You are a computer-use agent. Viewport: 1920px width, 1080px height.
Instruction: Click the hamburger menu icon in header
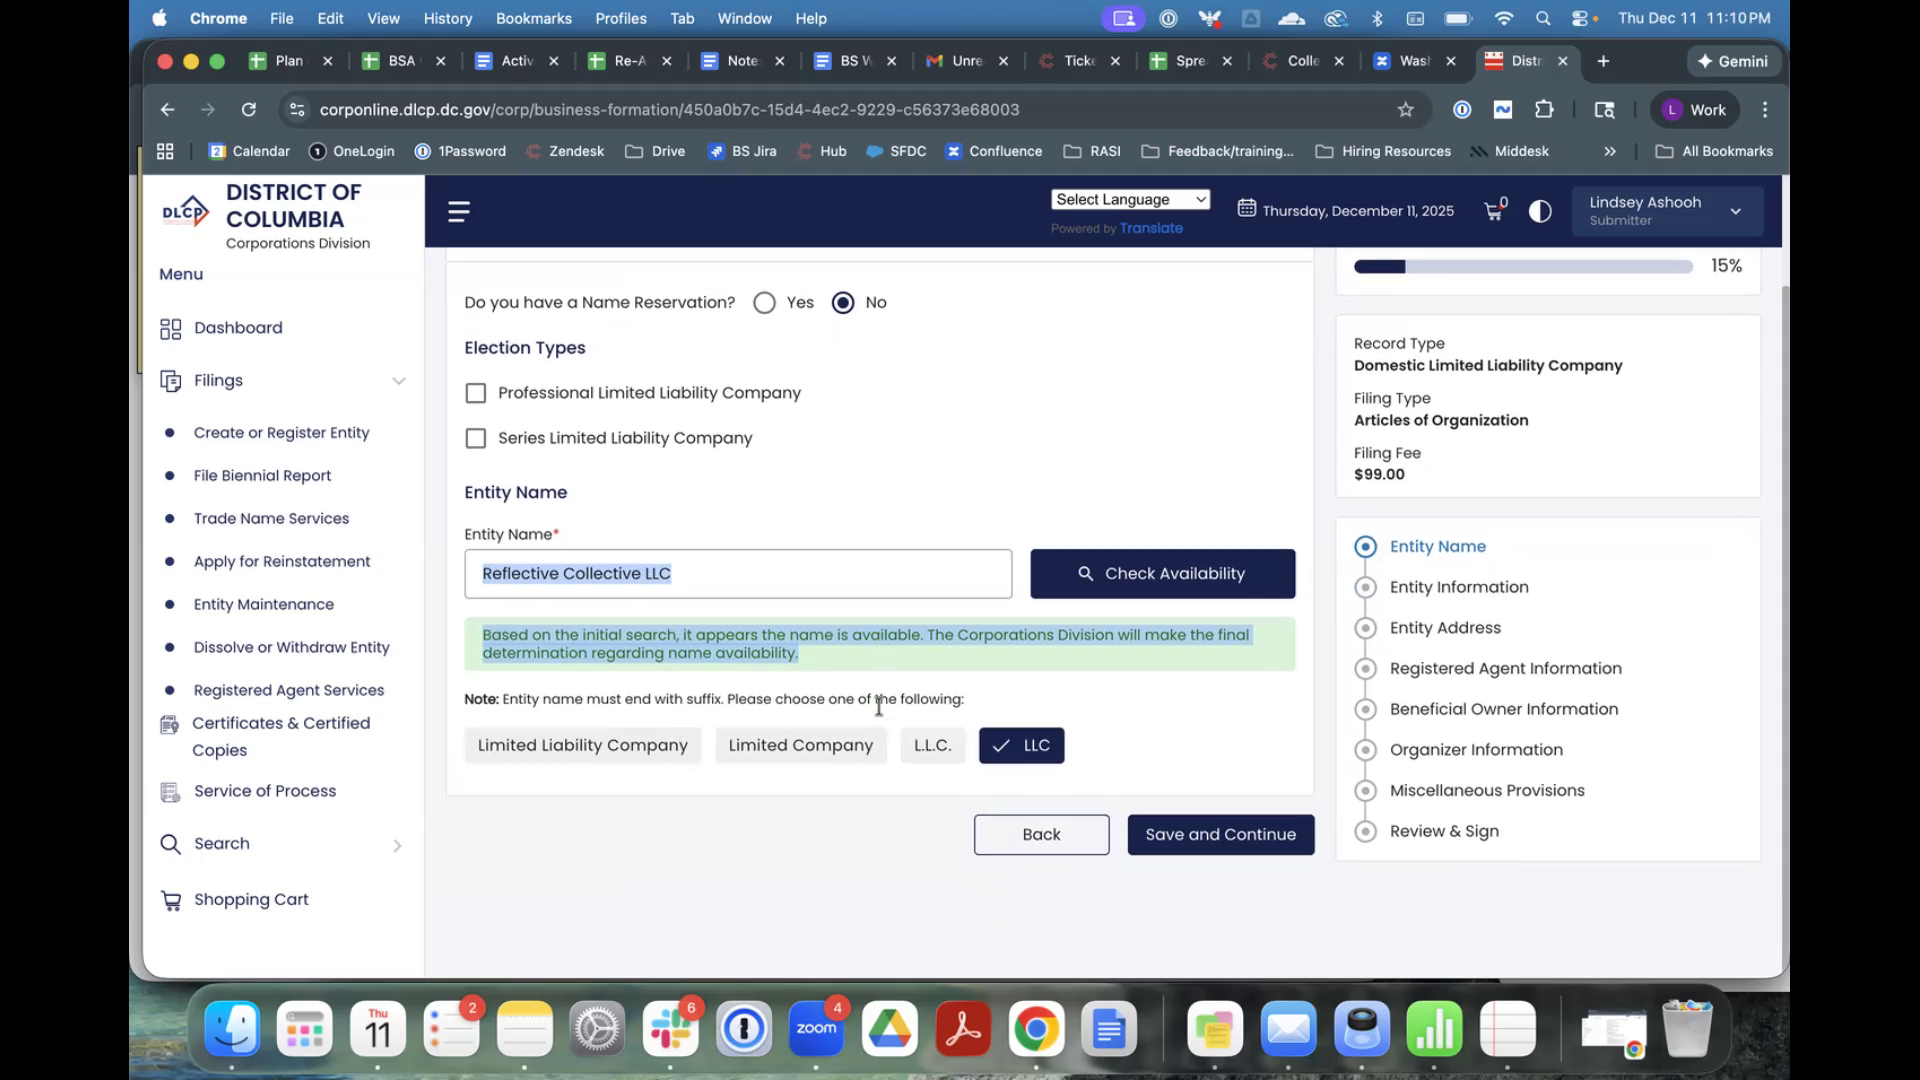(459, 212)
